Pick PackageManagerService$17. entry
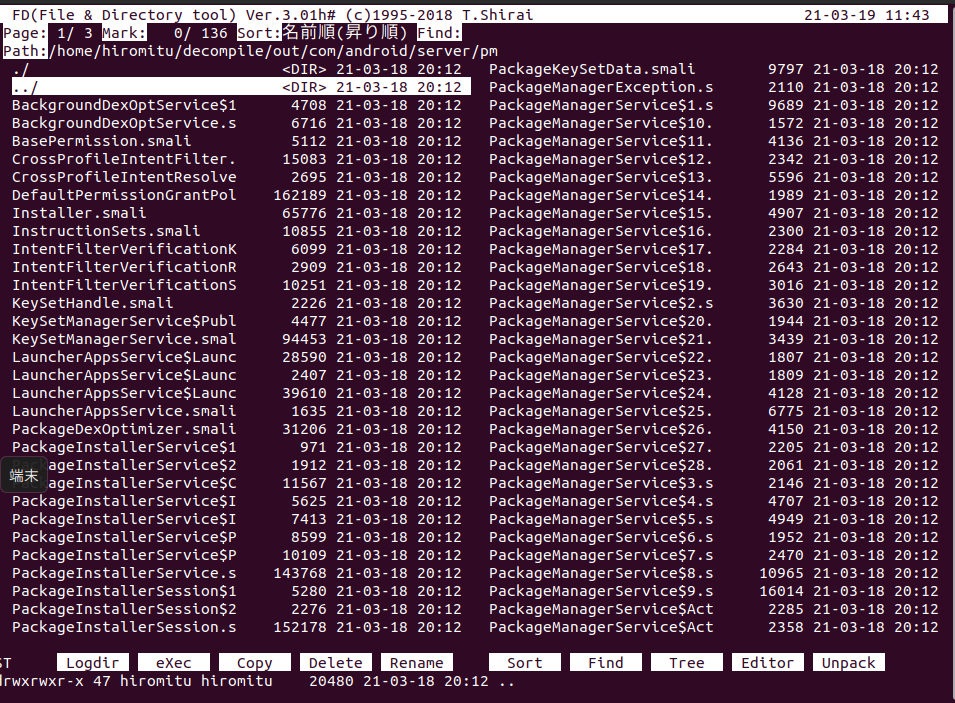Viewport: 955px width, 703px height. pyautogui.click(x=714, y=249)
